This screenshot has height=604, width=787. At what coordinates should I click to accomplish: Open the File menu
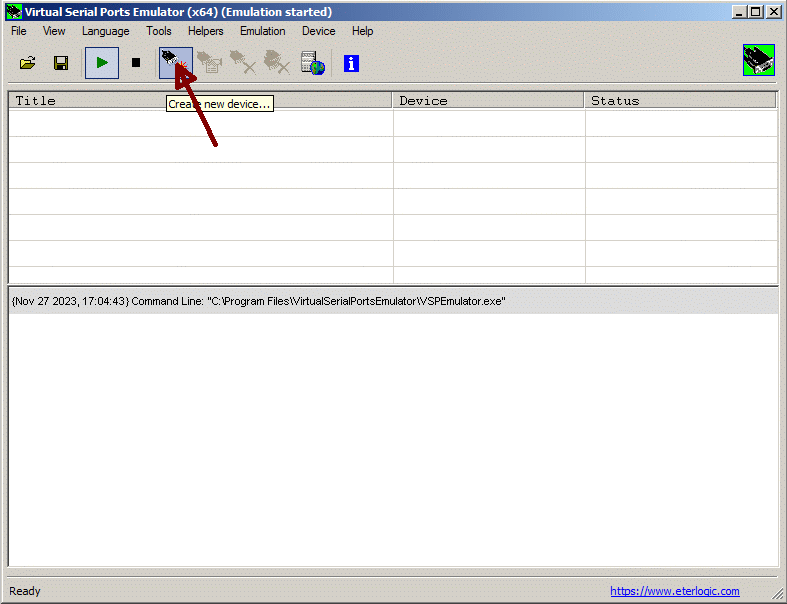tap(19, 31)
